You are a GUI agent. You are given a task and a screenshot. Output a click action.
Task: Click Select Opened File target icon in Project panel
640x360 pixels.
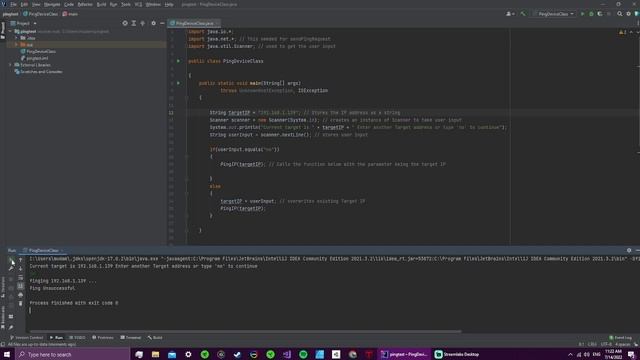click(x=125, y=23)
